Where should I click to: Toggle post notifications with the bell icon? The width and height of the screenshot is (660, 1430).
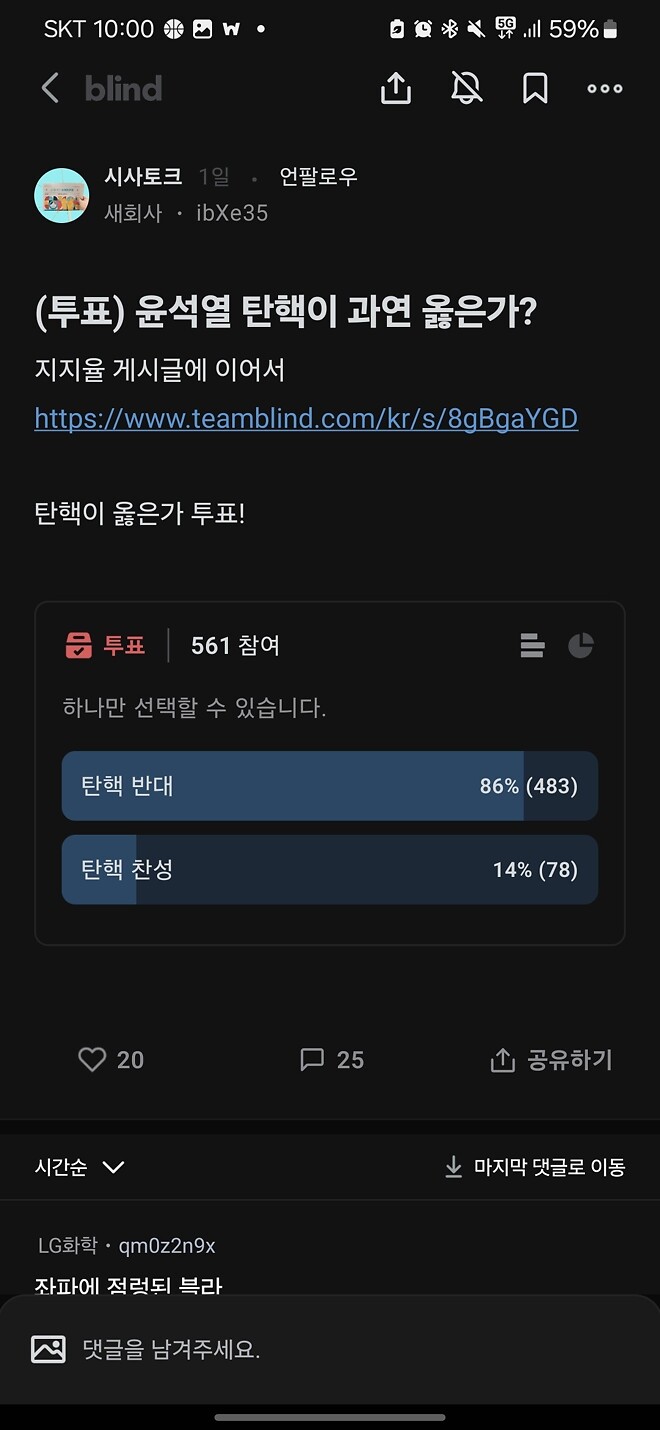[465, 88]
